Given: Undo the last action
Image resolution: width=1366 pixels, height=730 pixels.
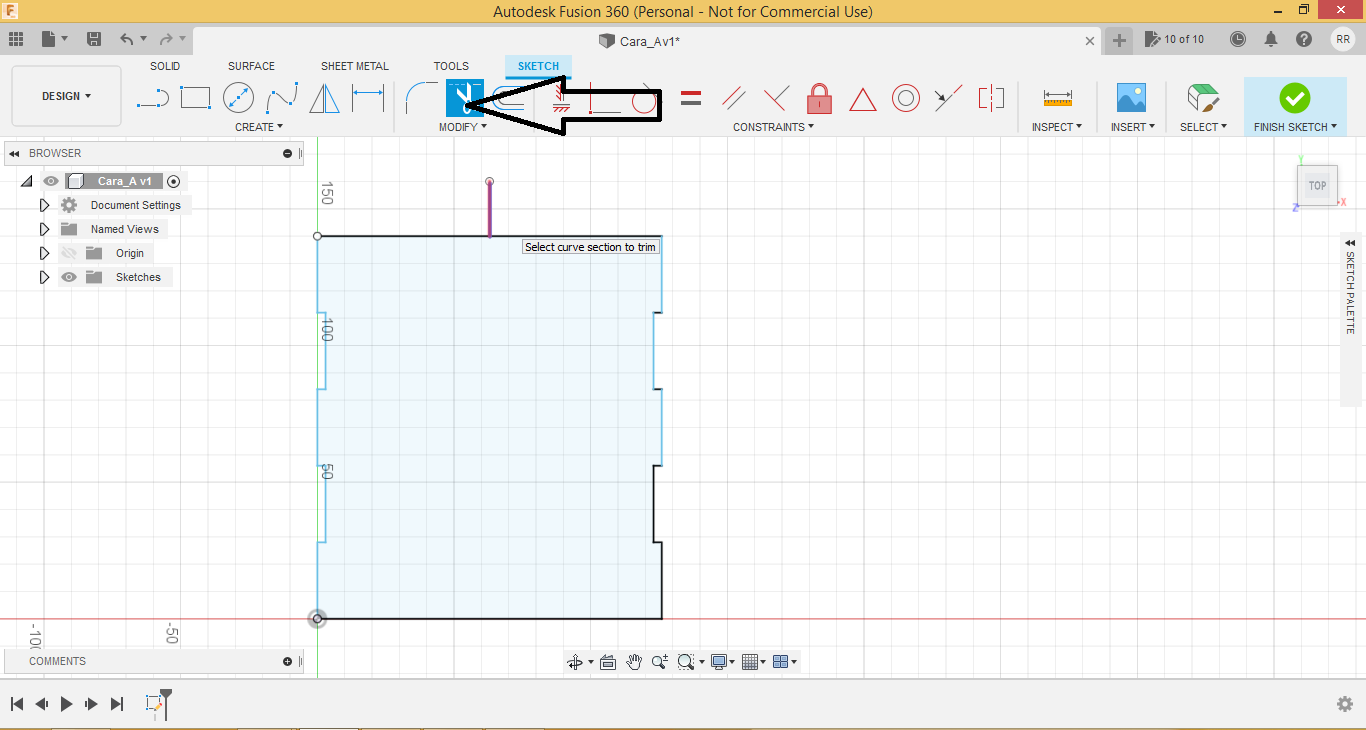Looking at the screenshot, I should 126,39.
